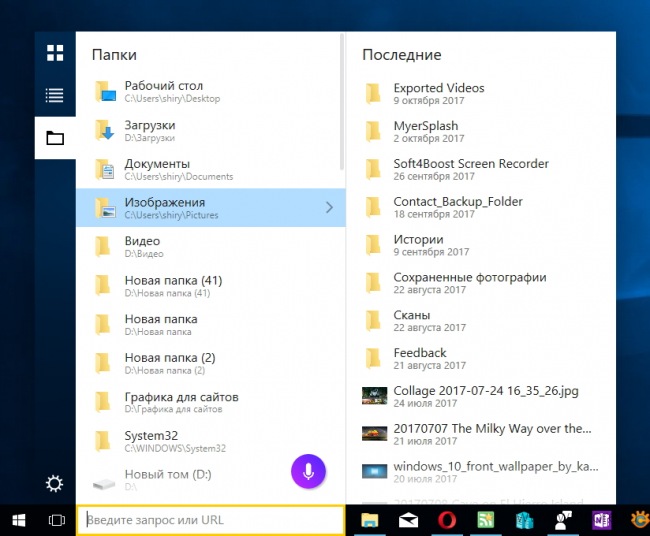Open Сканы recent folder icon
Image resolution: width=650 pixels, height=536 pixels.
pos(373,320)
